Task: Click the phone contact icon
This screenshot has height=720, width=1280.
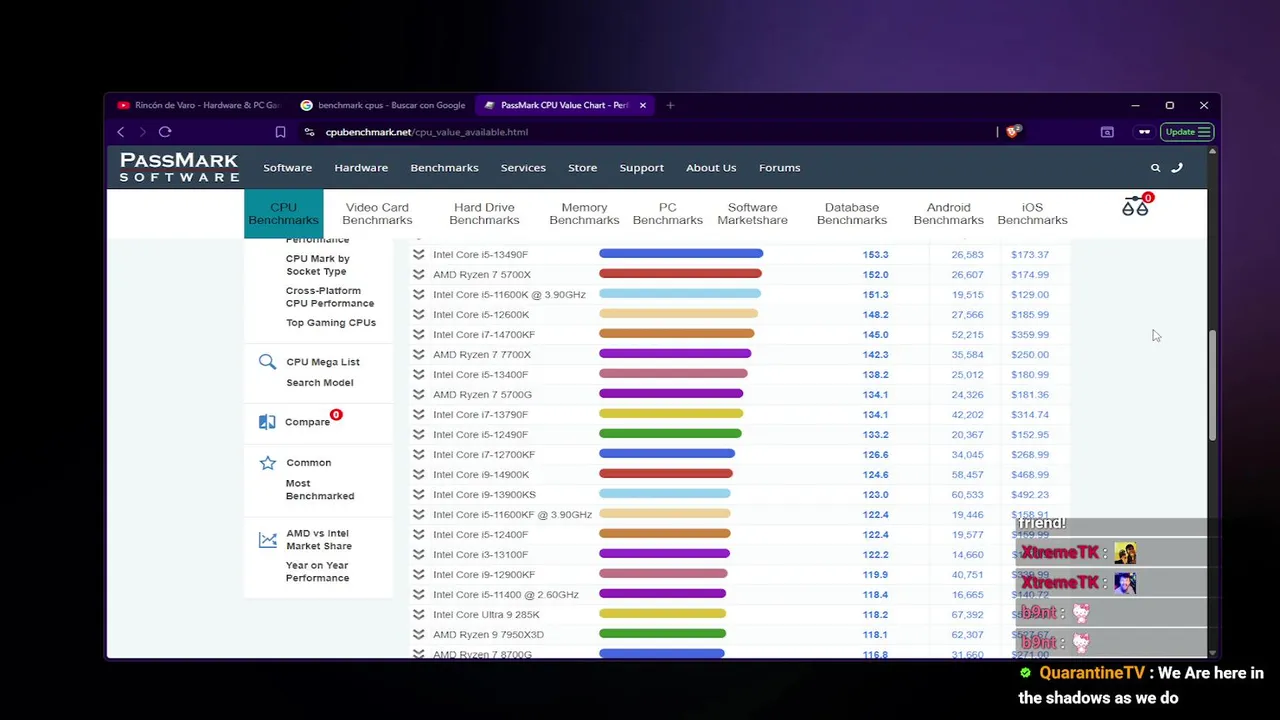Action: 1177,168
